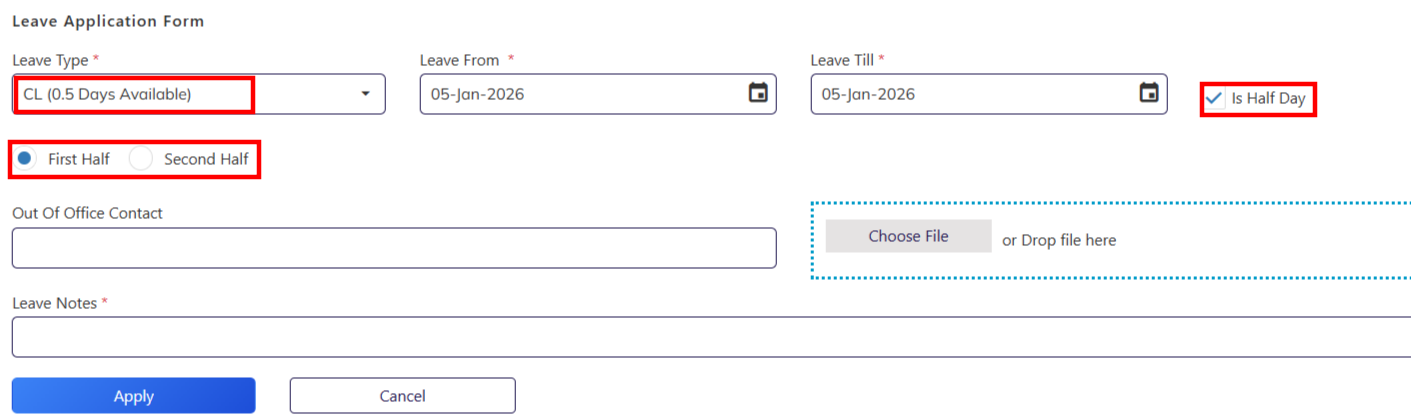Open the Leave Till calendar picker
Viewport: 1411px width, 420px height.
click(x=1149, y=94)
